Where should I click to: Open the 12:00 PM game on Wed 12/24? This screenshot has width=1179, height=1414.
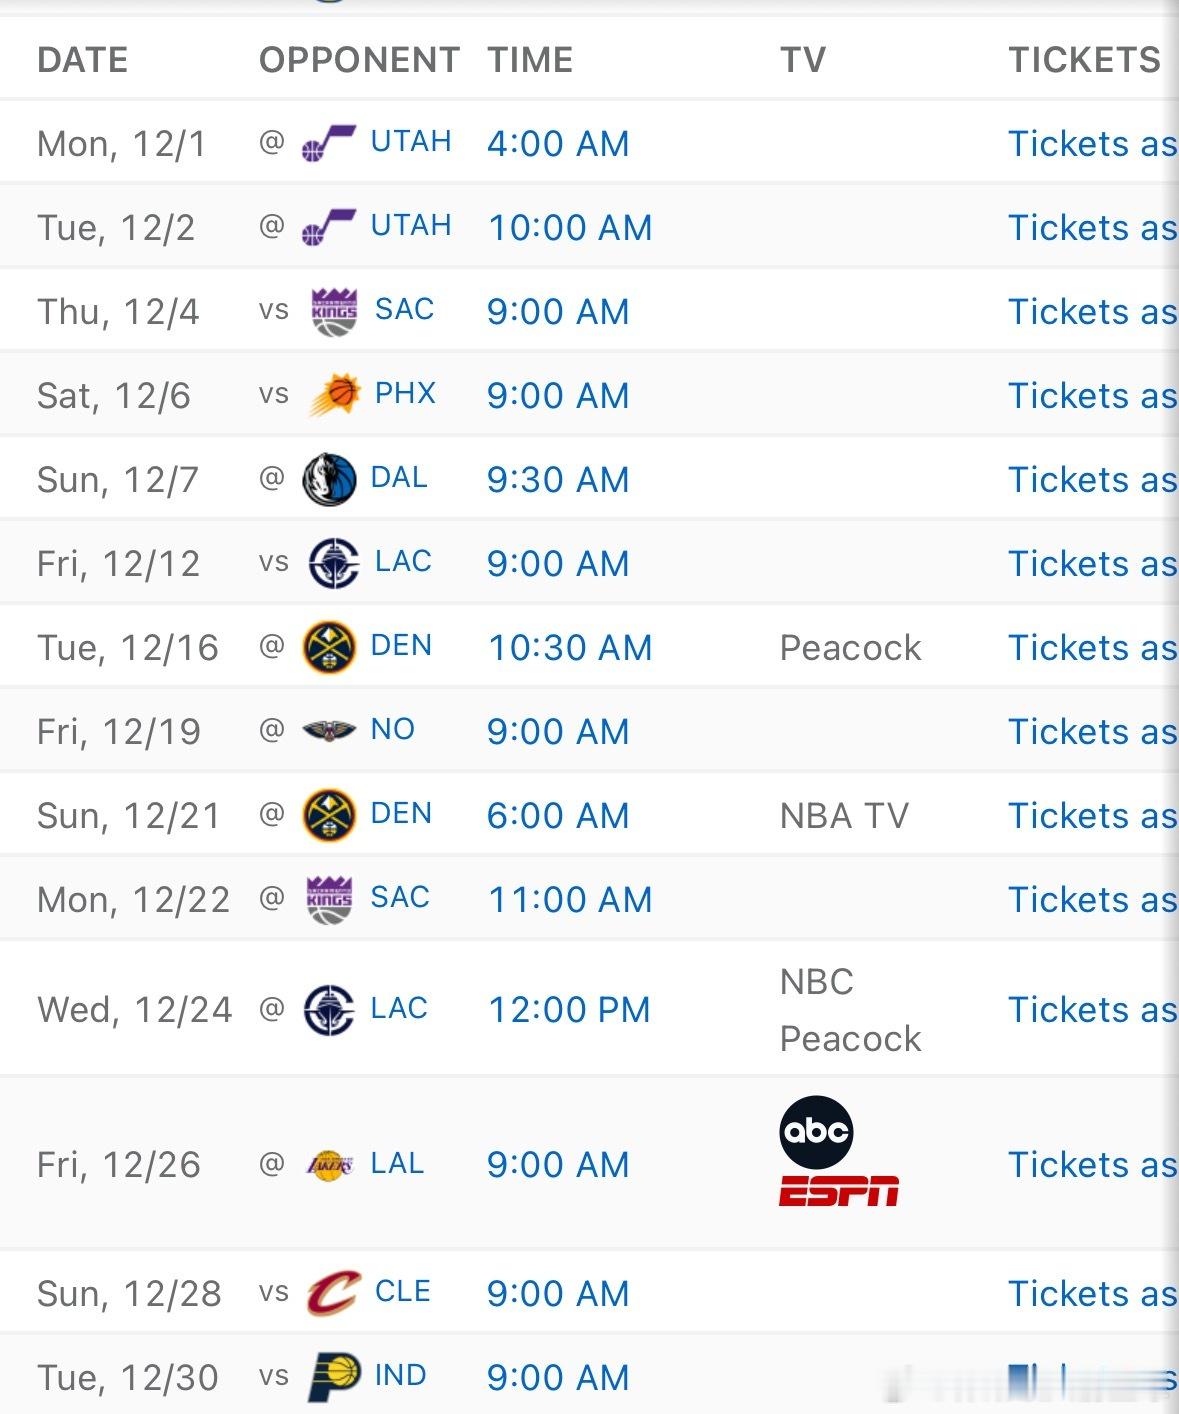point(568,1010)
